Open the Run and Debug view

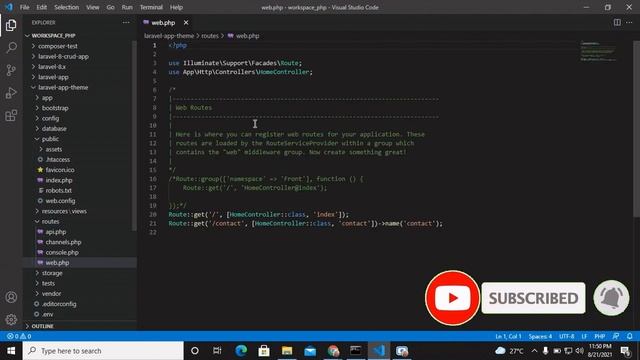(x=11, y=93)
